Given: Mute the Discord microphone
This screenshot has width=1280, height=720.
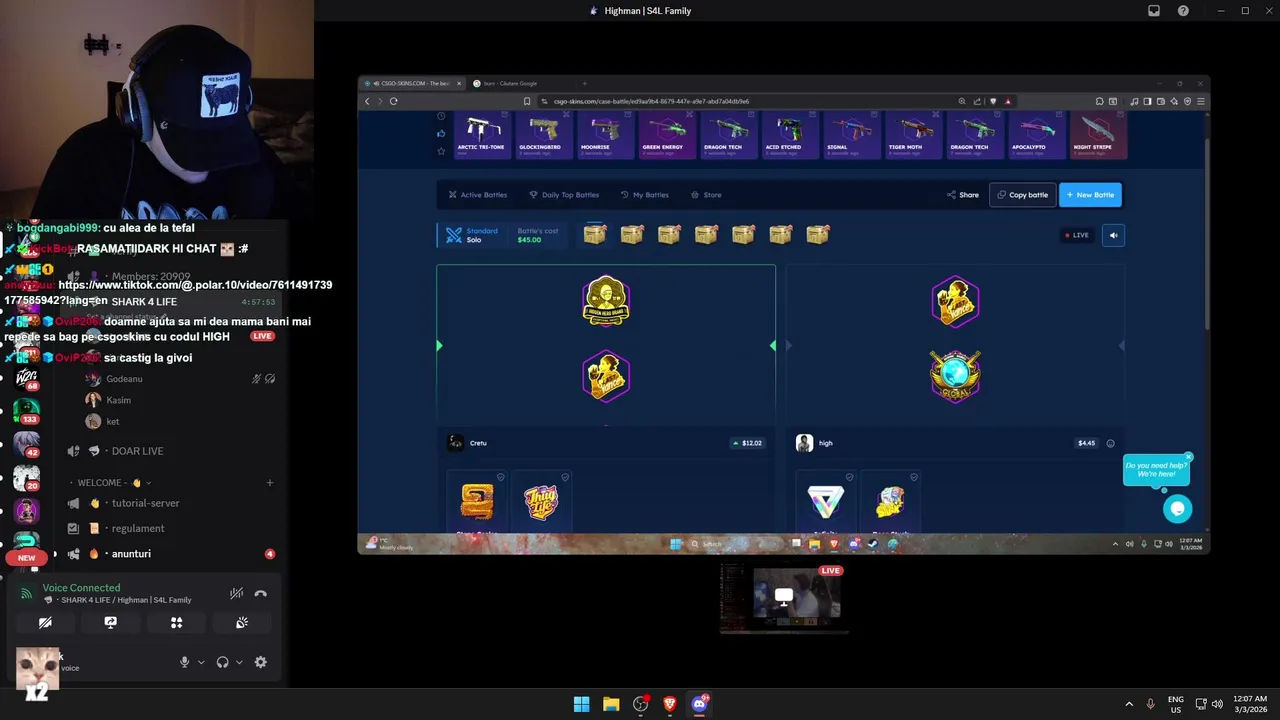Looking at the screenshot, I should [x=184, y=662].
